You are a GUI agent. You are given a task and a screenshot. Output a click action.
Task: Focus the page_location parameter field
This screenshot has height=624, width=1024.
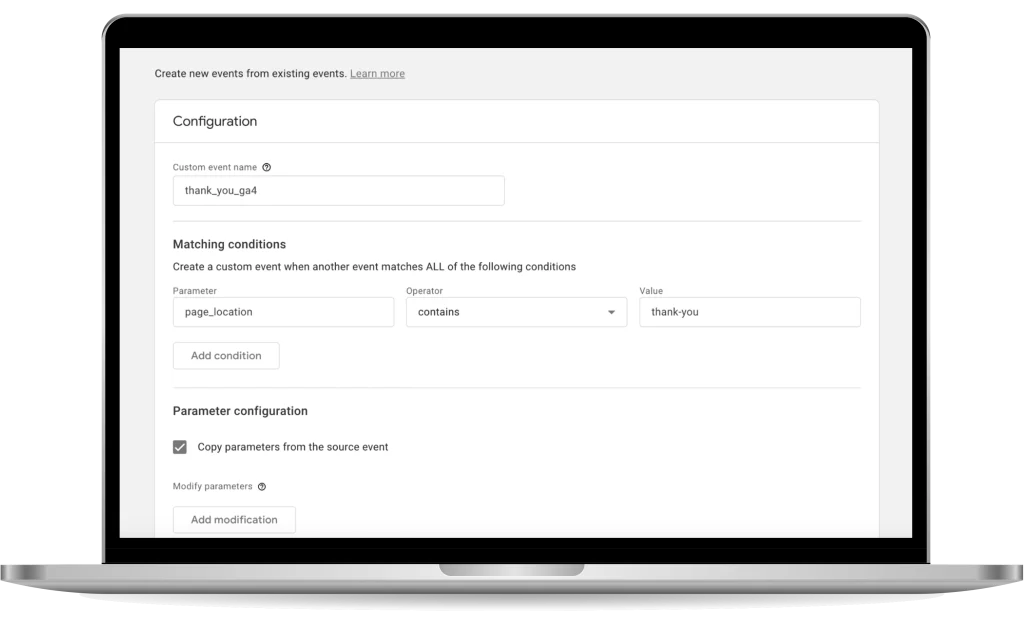(283, 312)
